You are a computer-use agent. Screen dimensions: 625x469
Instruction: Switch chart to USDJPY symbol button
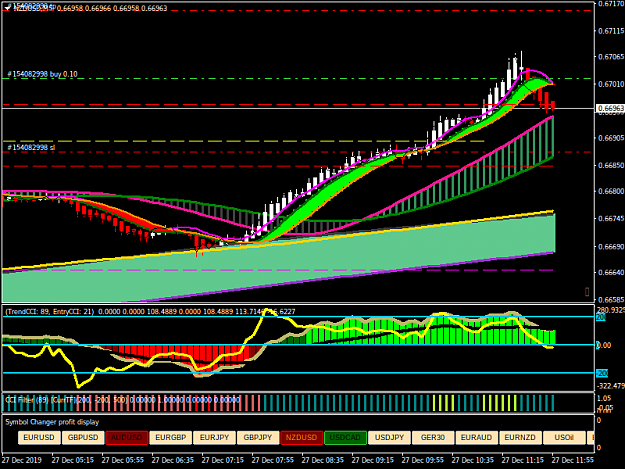389,438
